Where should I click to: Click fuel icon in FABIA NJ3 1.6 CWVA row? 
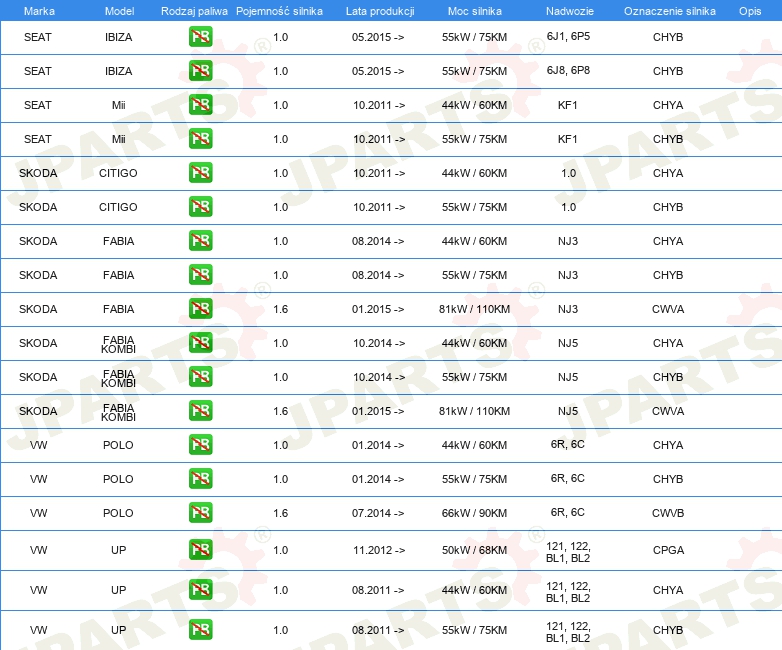[200, 308]
